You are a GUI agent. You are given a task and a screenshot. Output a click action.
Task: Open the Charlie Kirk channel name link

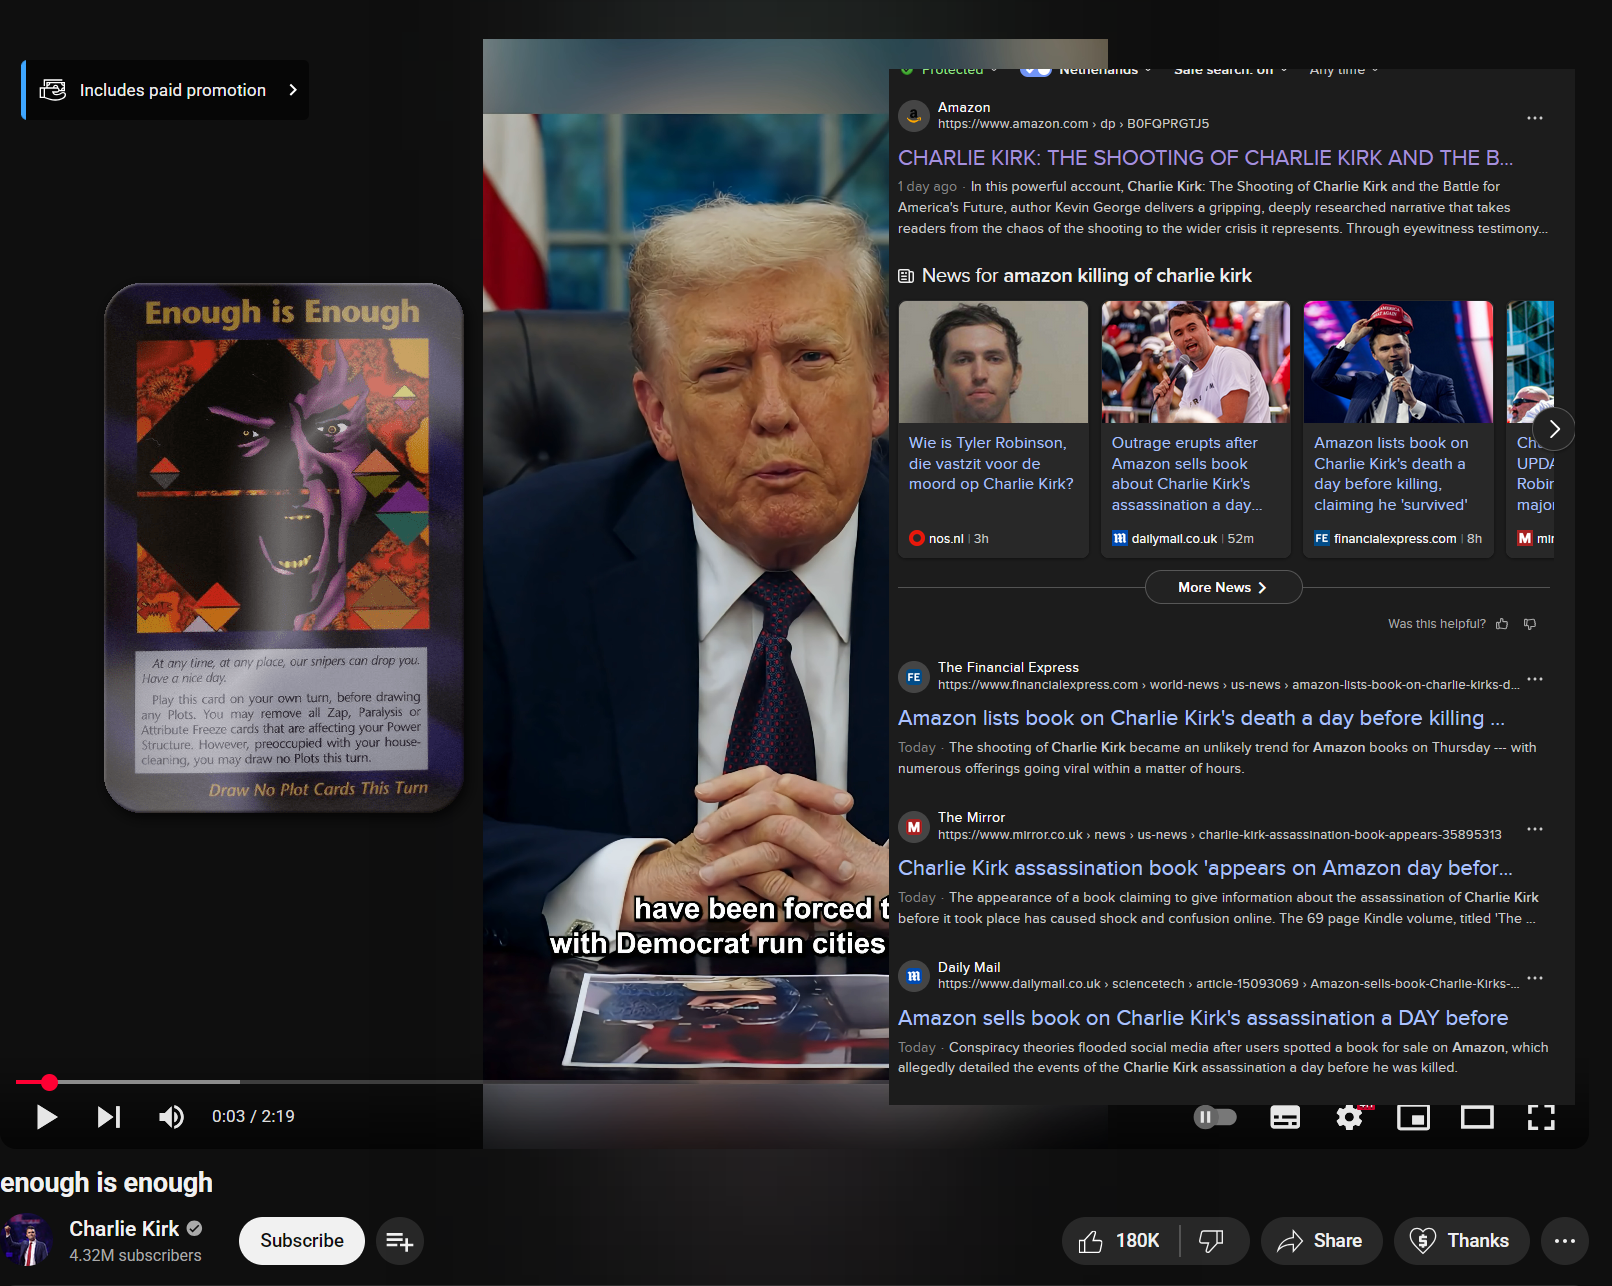[x=124, y=1229]
